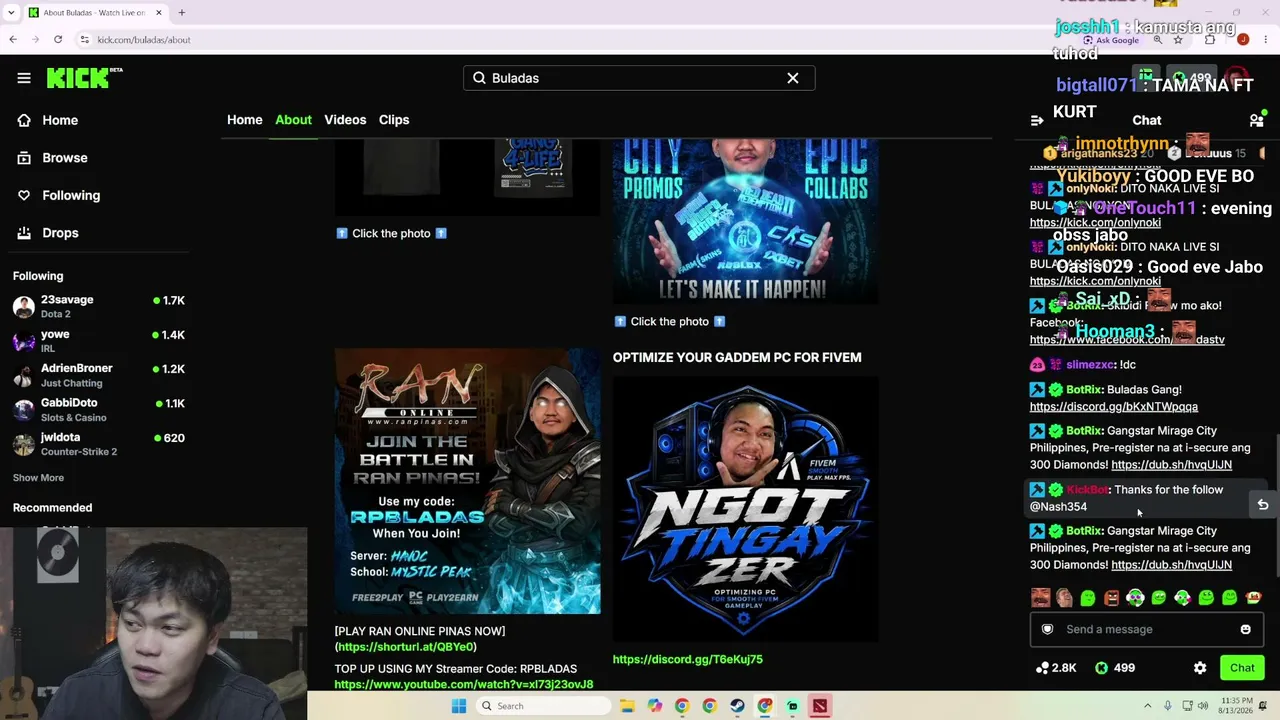The image size is (1280, 720).
Task: Reload the browser page
Action: (x=58, y=39)
